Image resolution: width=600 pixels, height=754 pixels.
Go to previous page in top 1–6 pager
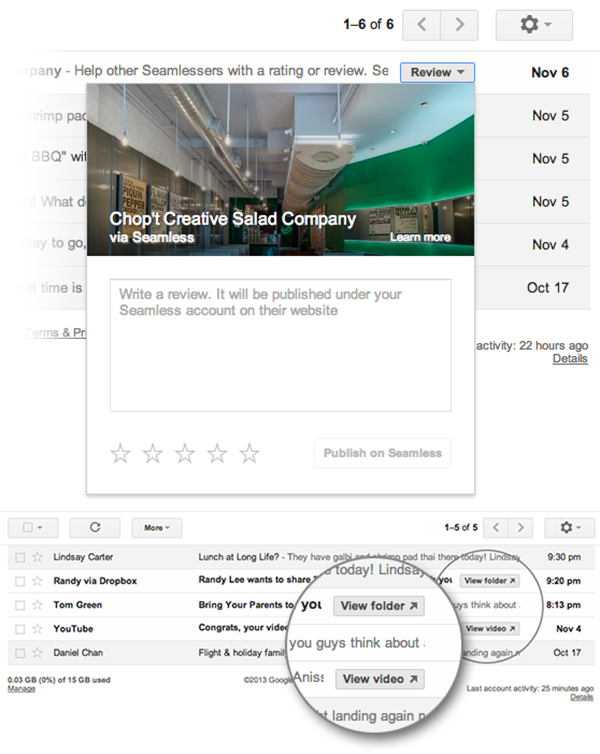[421, 25]
